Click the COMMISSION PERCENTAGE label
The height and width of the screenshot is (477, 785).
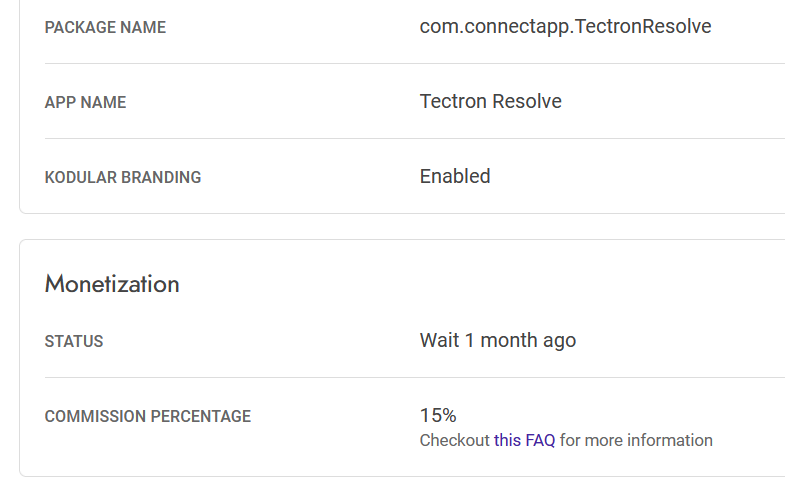[x=148, y=417]
